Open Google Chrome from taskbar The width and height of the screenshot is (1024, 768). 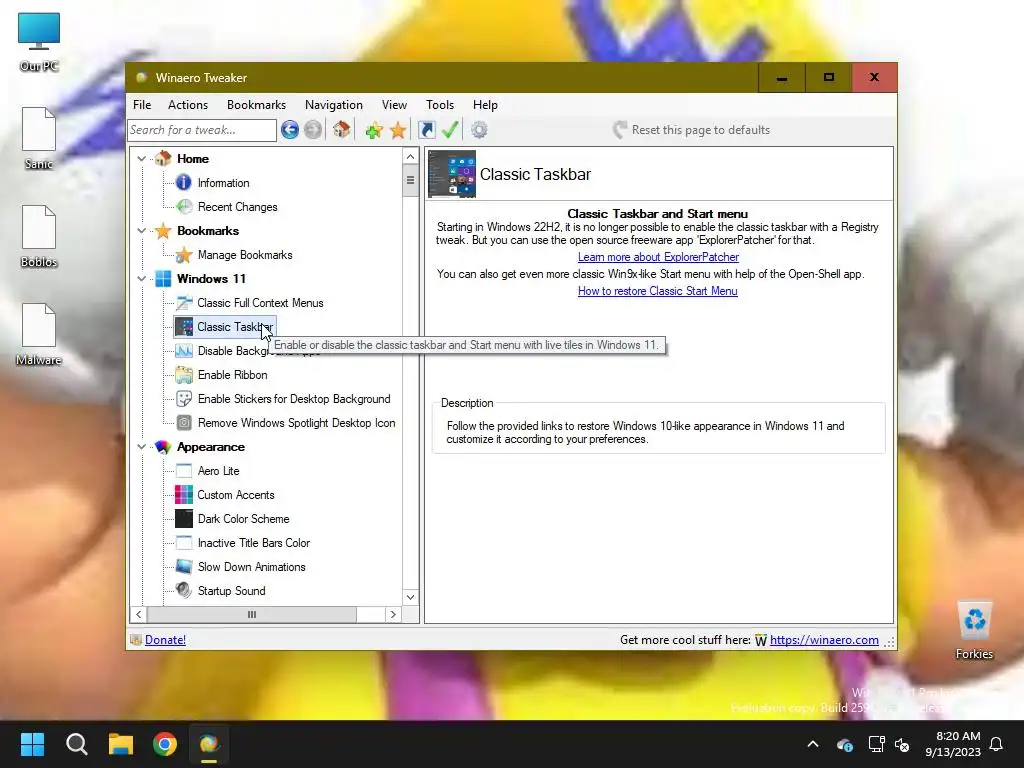tap(165, 744)
